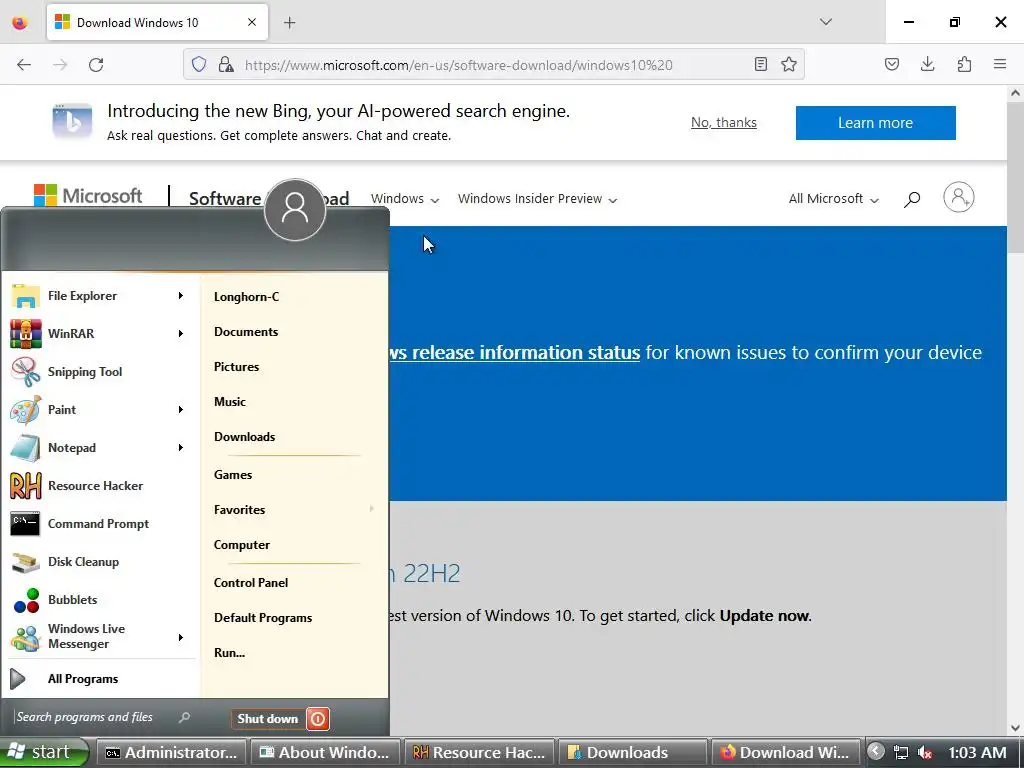Open Control Panel
1024x768 pixels.
(251, 583)
